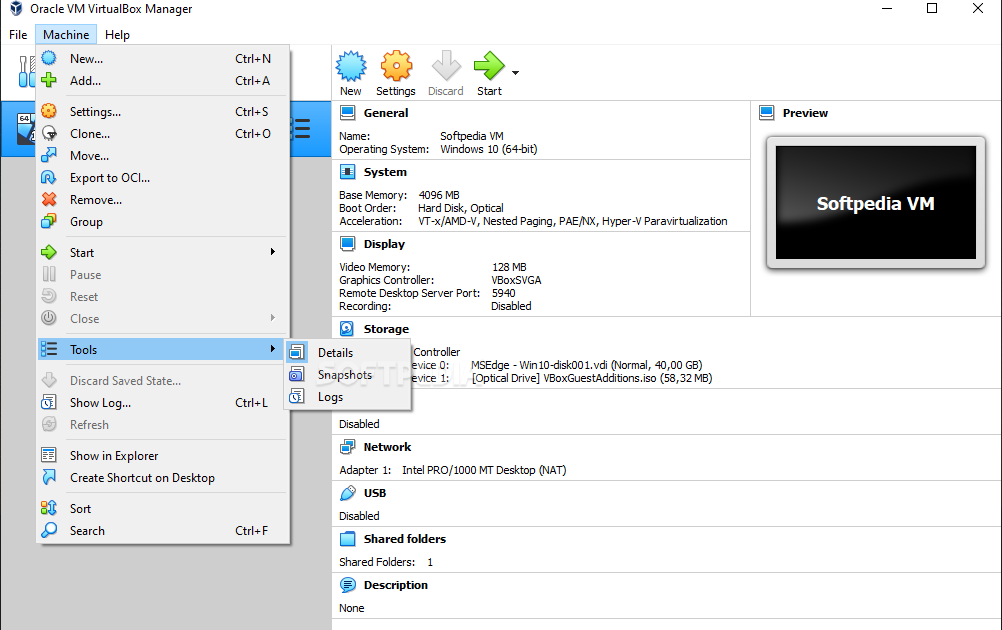Click the Clone sheep icon in menu
The height and width of the screenshot is (630, 1002).
(x=49, y=133)
